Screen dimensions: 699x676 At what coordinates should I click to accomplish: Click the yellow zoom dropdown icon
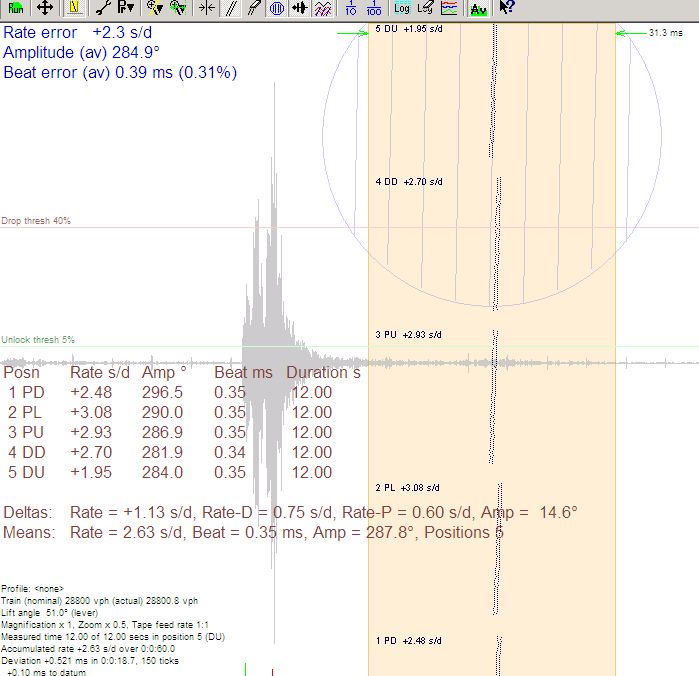click(x=155, y=8)
